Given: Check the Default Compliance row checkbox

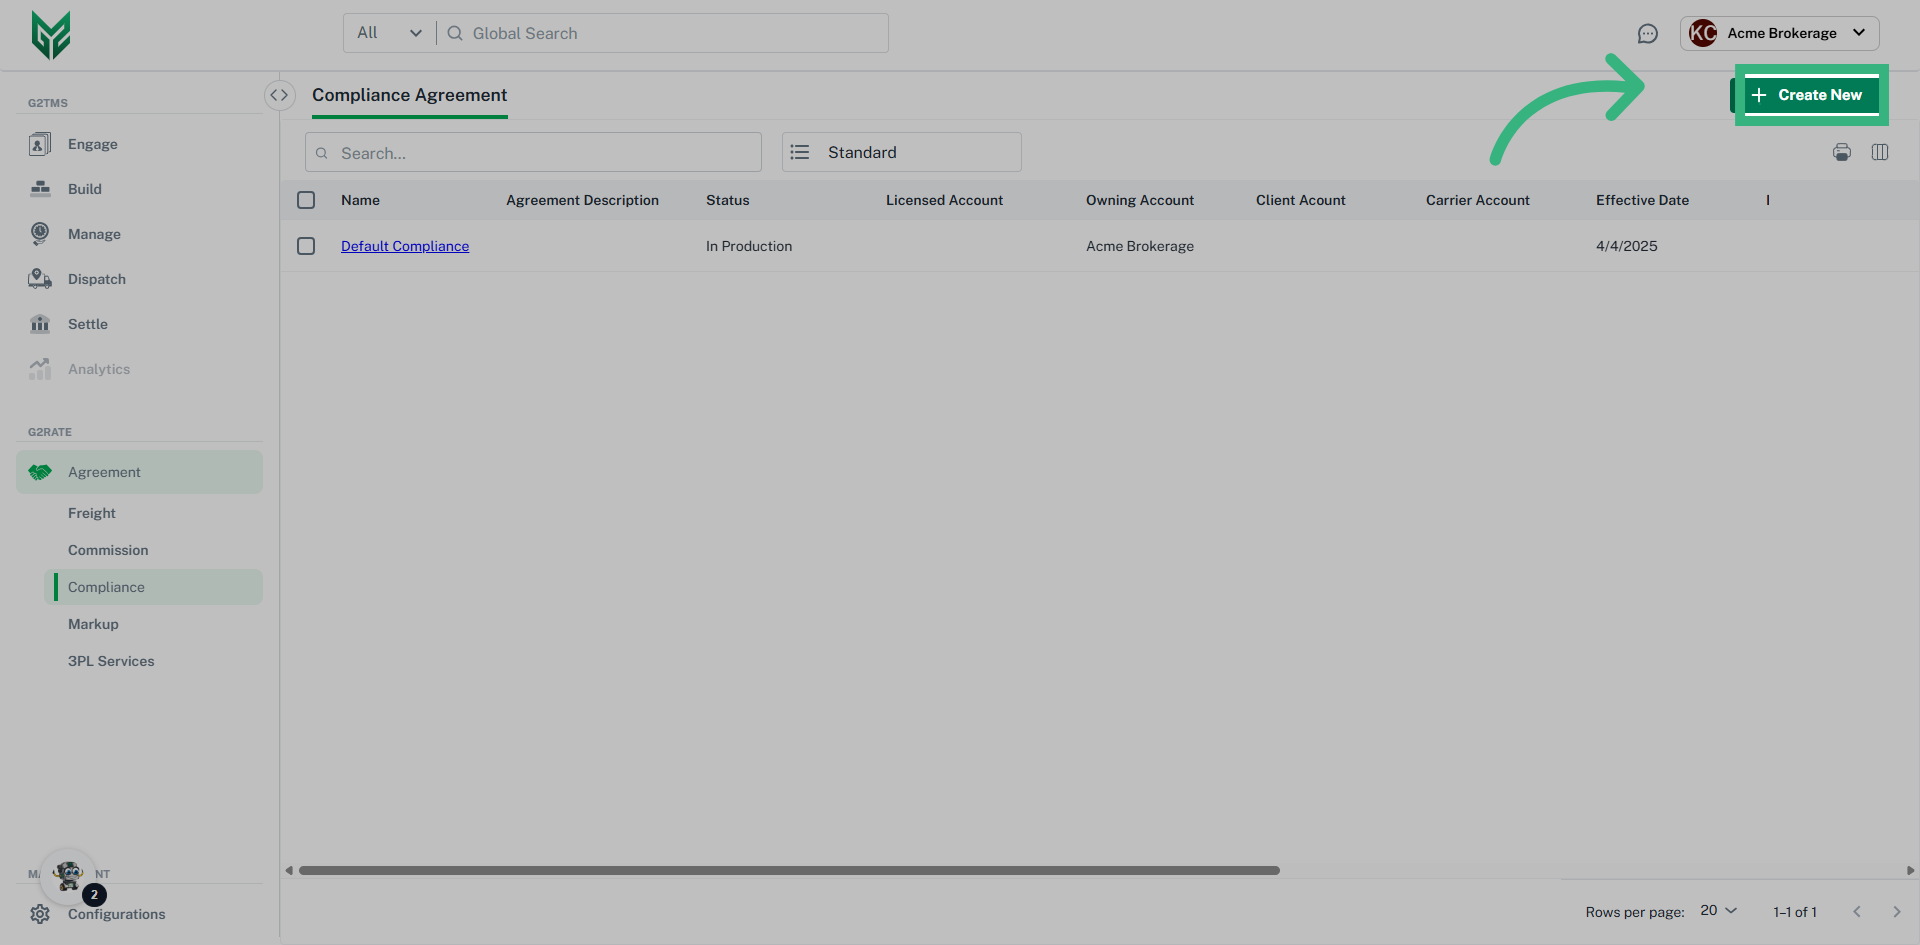Looking at the screenshot, I should [x=306, y=246].
